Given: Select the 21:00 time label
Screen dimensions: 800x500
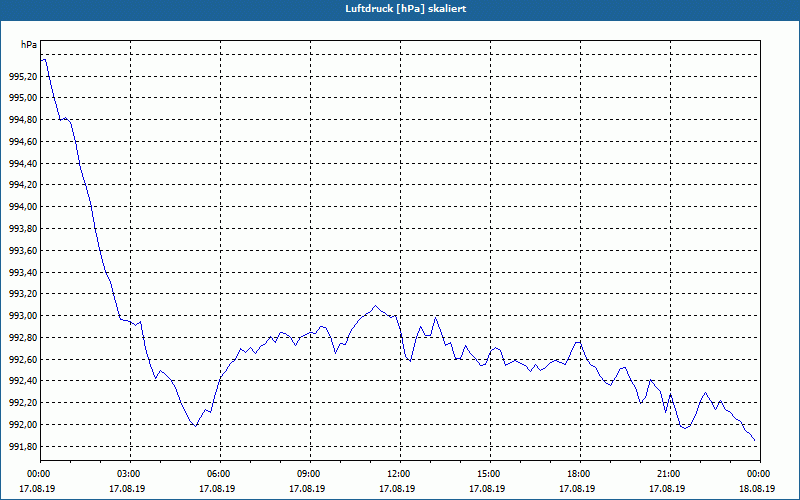Looking at the screenshot, I should 670,474.
